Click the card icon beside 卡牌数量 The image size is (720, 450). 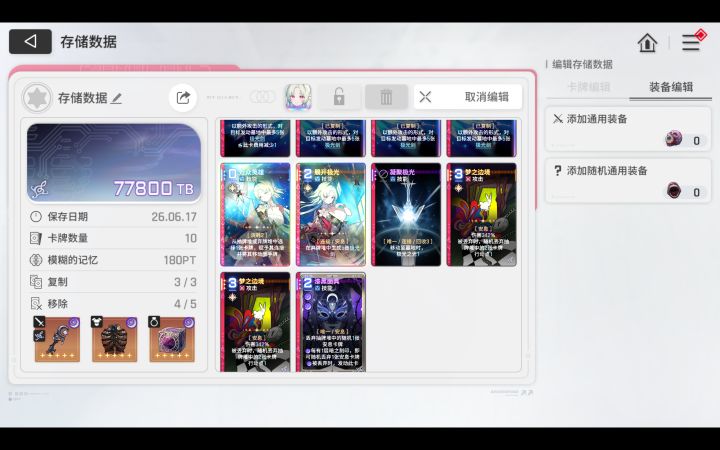coord(36,238)
